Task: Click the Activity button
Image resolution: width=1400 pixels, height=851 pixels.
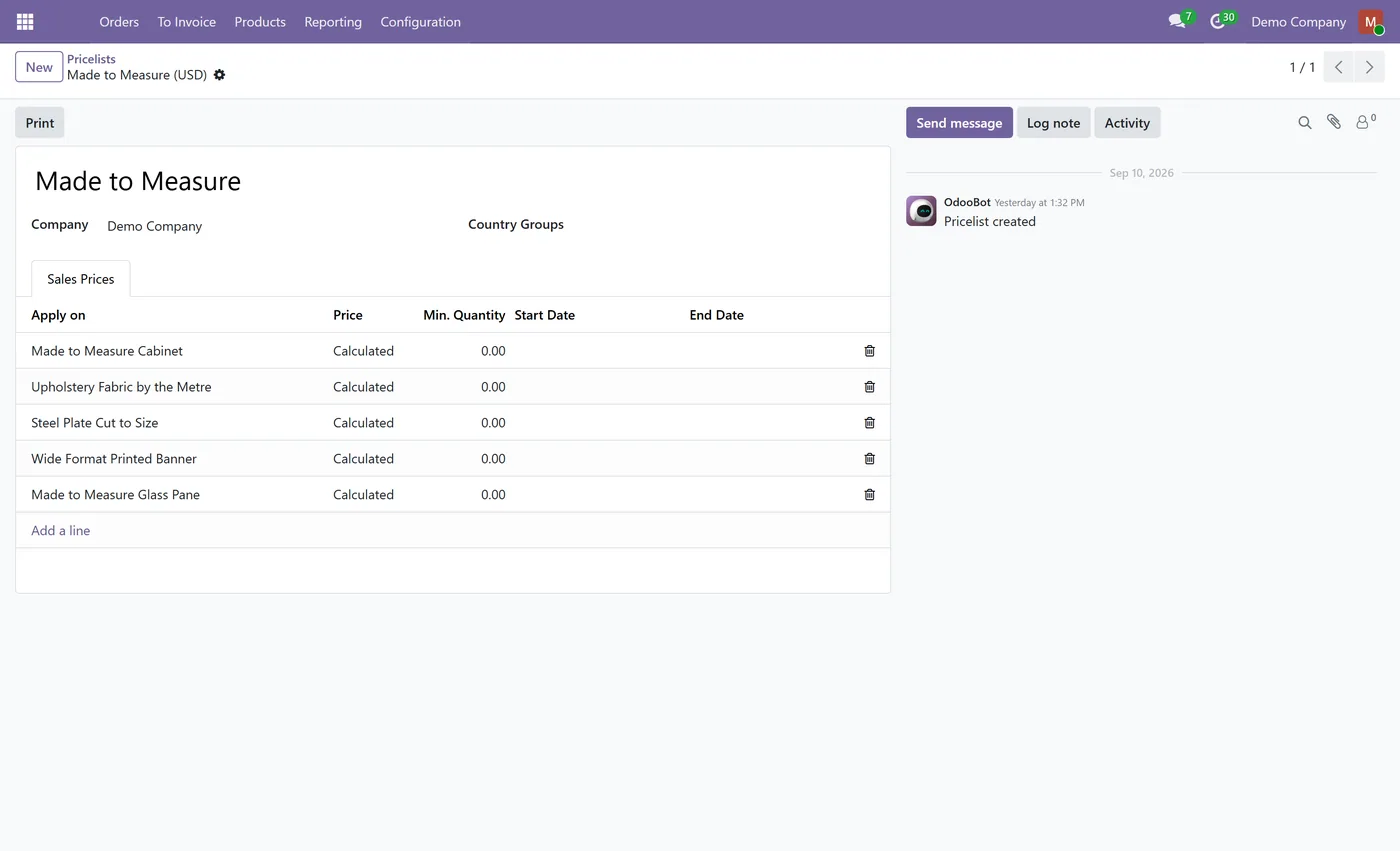Action: click(x=1127, y=122)
